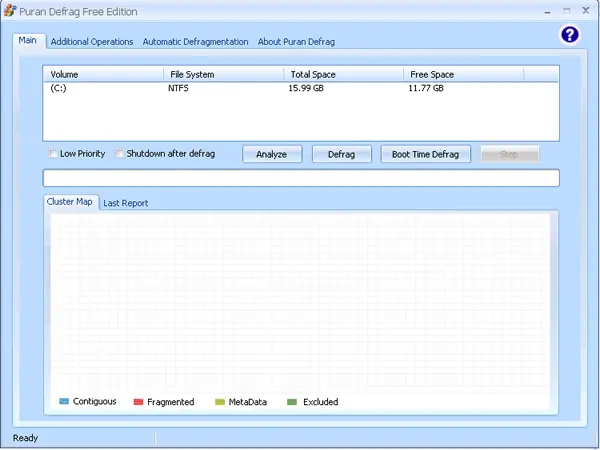This screenshot has height=450, width=600.
Task: Click the Boot Time Defrag button
Action: click(426, 154)
